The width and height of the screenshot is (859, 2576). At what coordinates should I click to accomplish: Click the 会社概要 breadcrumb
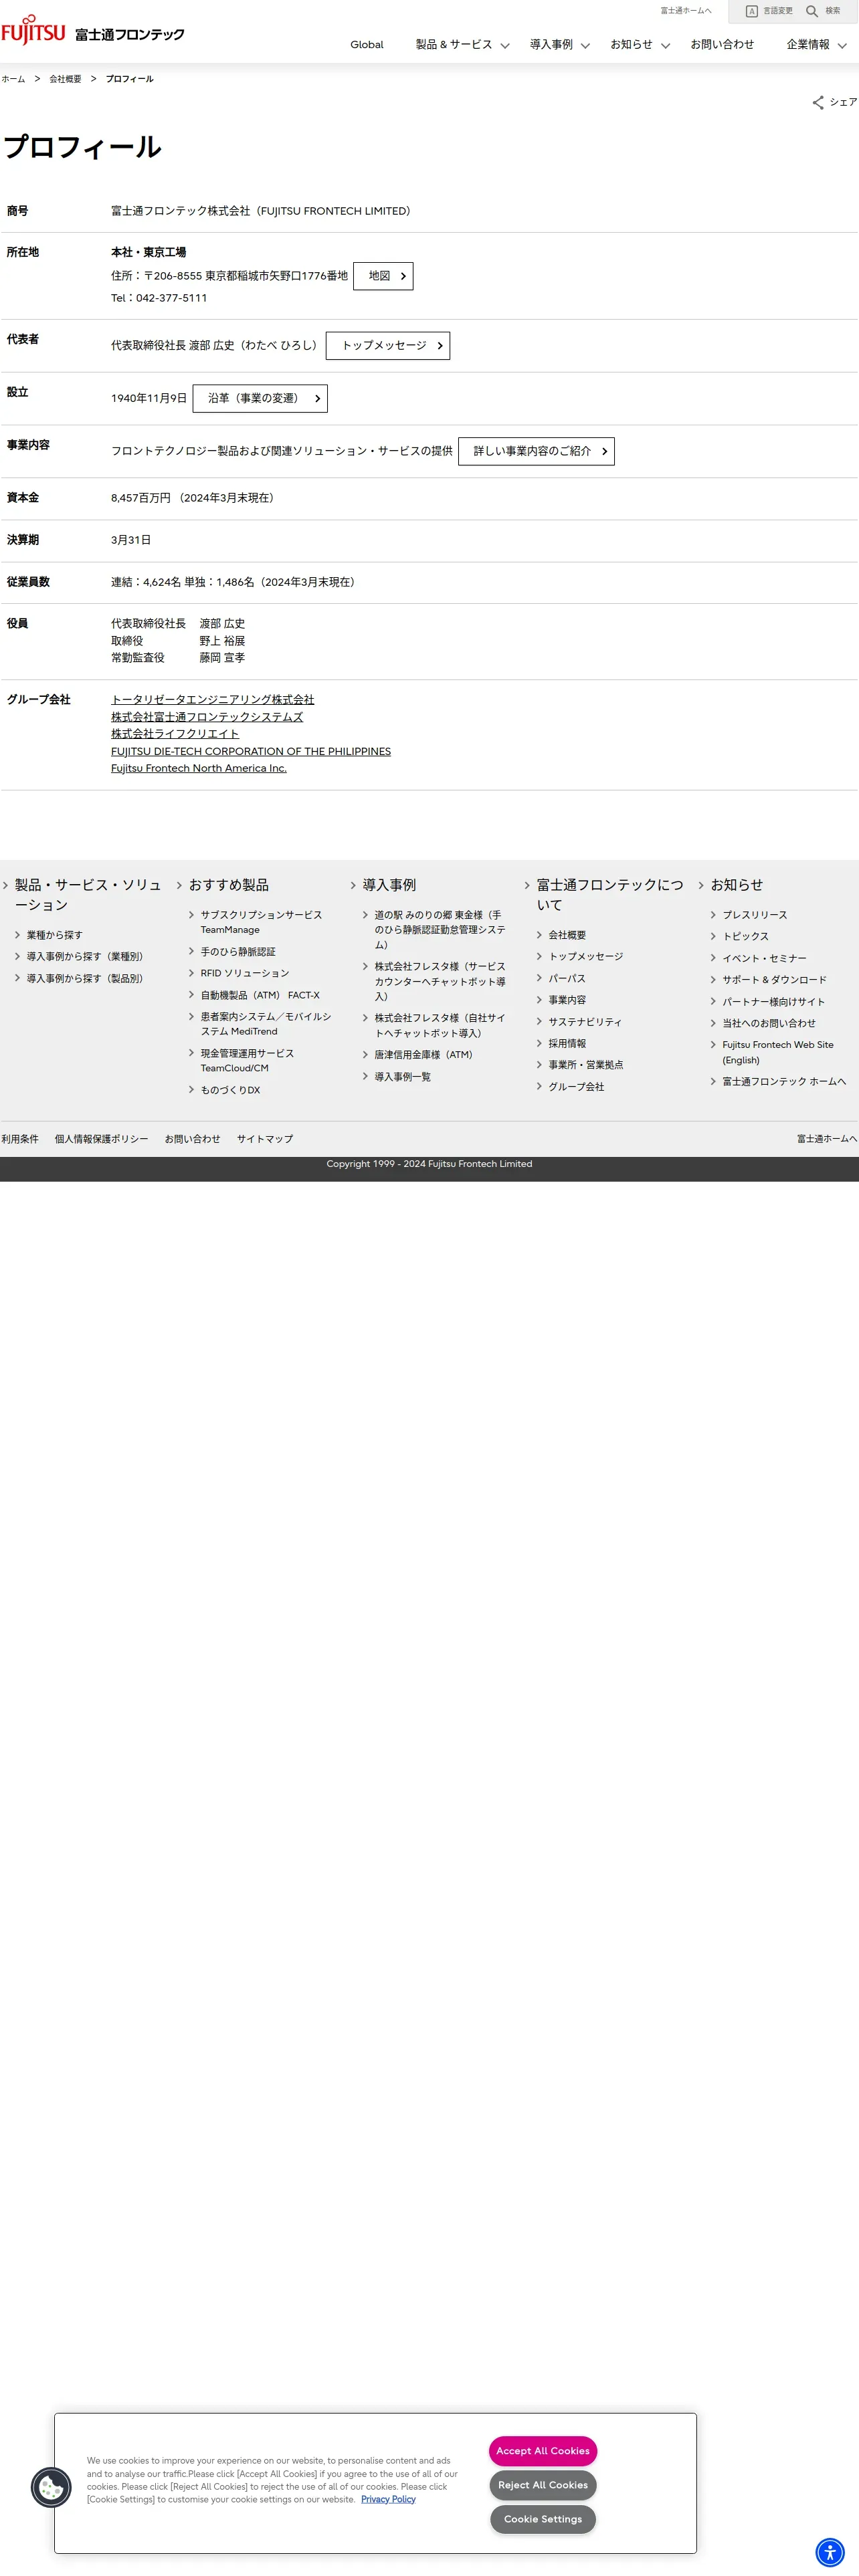click(x=66, y=79)
